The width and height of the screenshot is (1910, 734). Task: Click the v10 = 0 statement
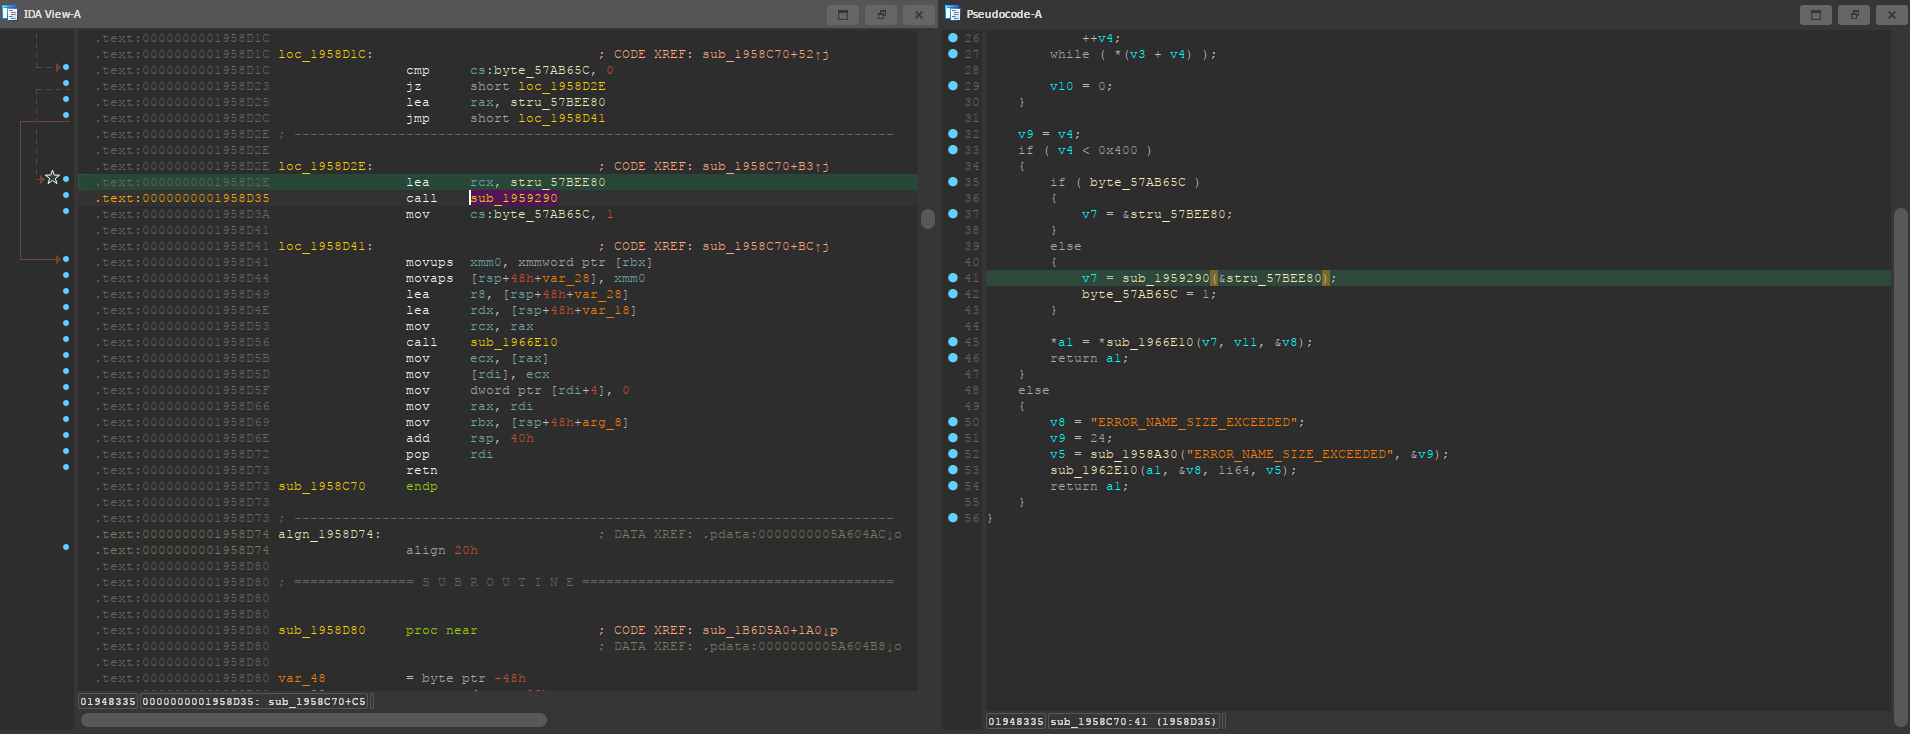click(1081, 86)
